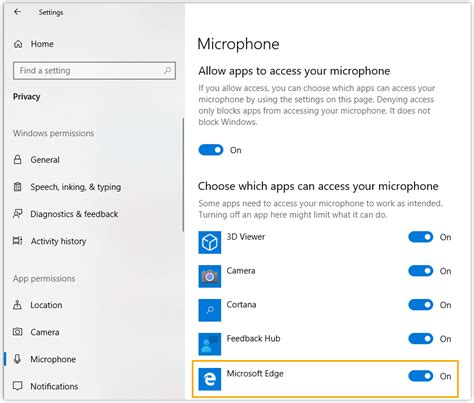
Task: Click the 3D Viewer app name
Action: pyautogui.click(x=246, y=237)
